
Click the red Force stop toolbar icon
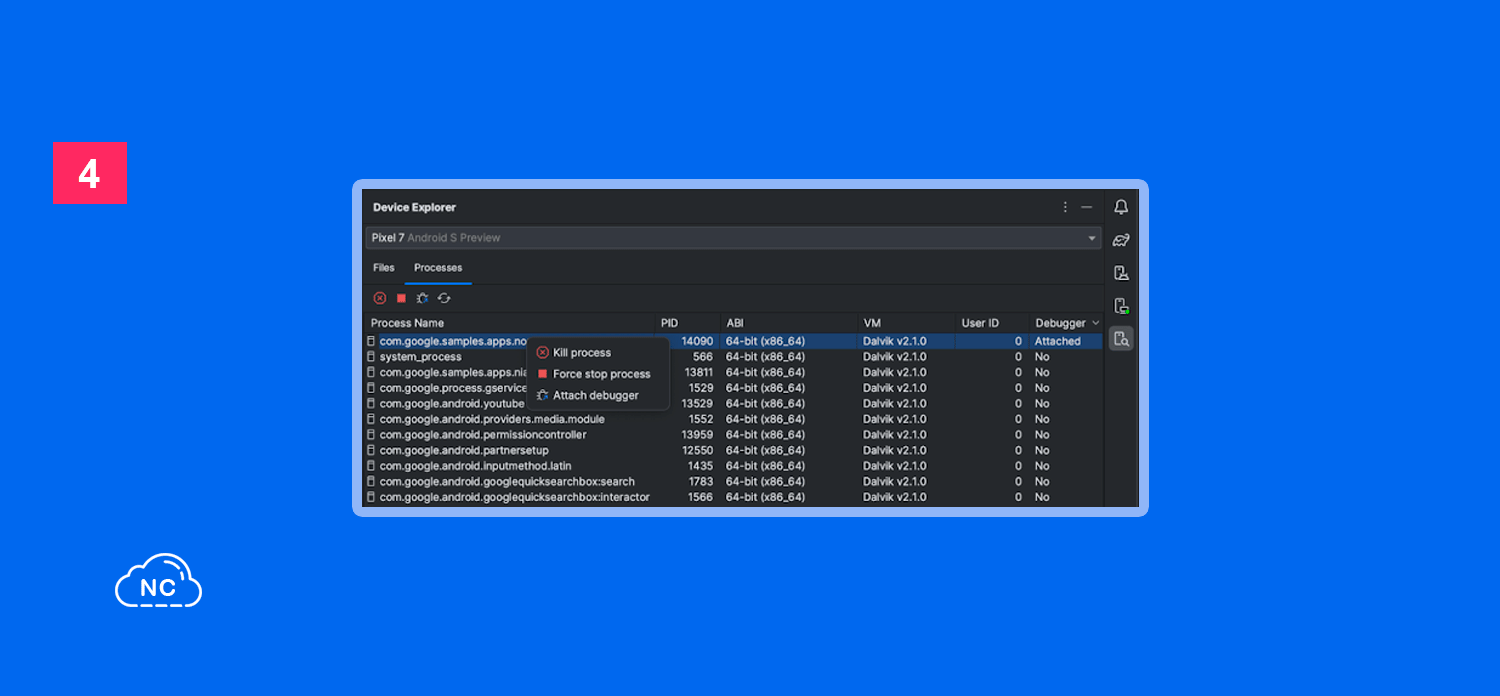(x=401, y=298)
